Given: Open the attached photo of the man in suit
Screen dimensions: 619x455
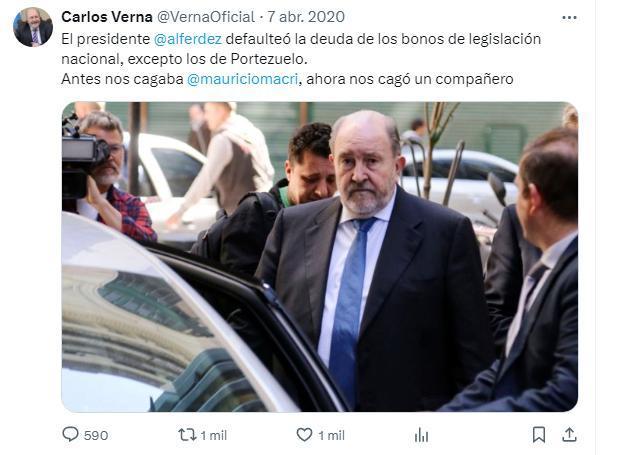Looking at the screenshot, I should click(x=320, y=257).
